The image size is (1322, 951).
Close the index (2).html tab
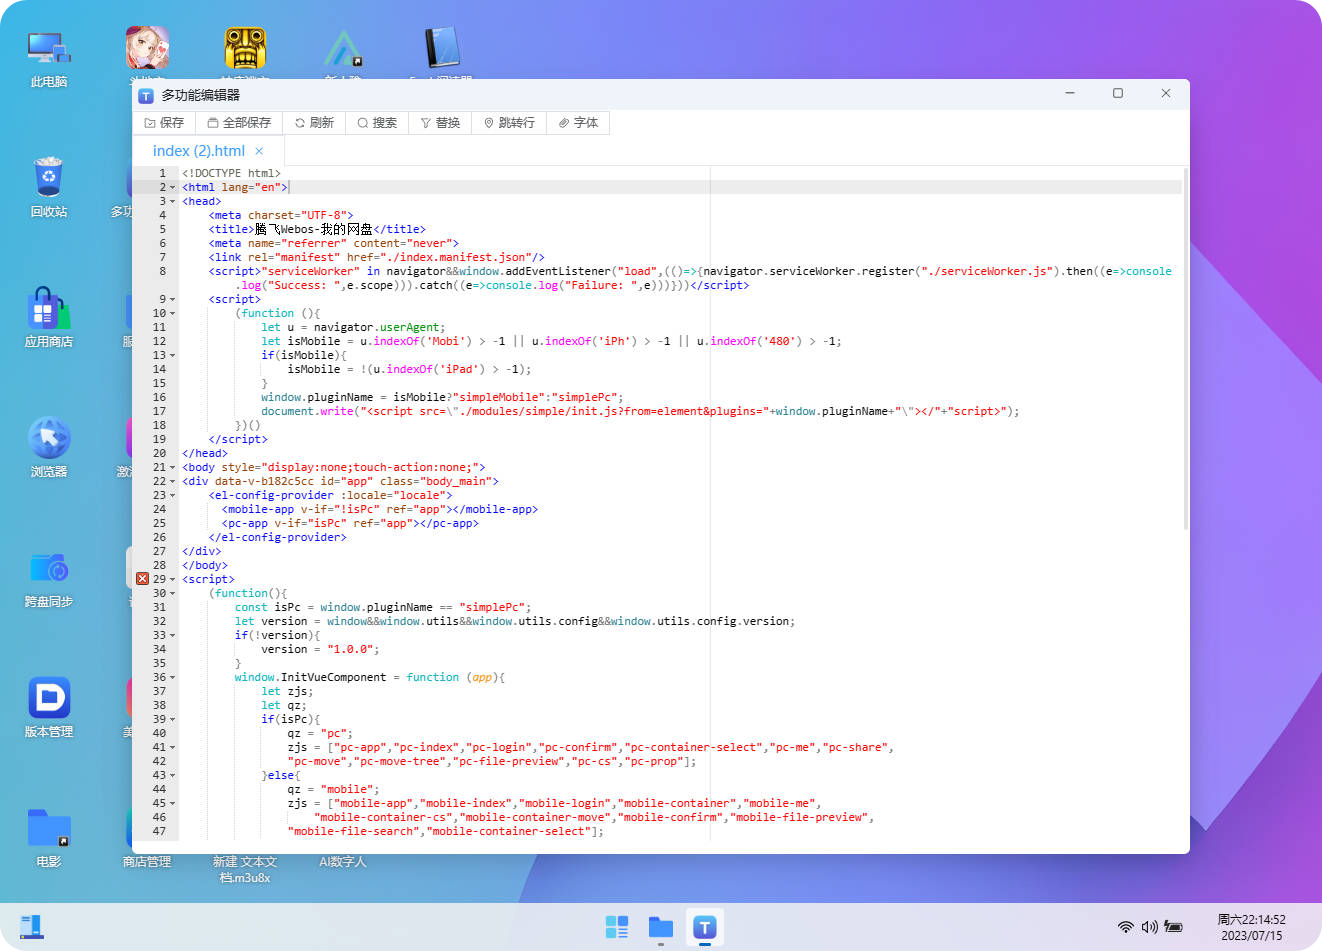259,151
